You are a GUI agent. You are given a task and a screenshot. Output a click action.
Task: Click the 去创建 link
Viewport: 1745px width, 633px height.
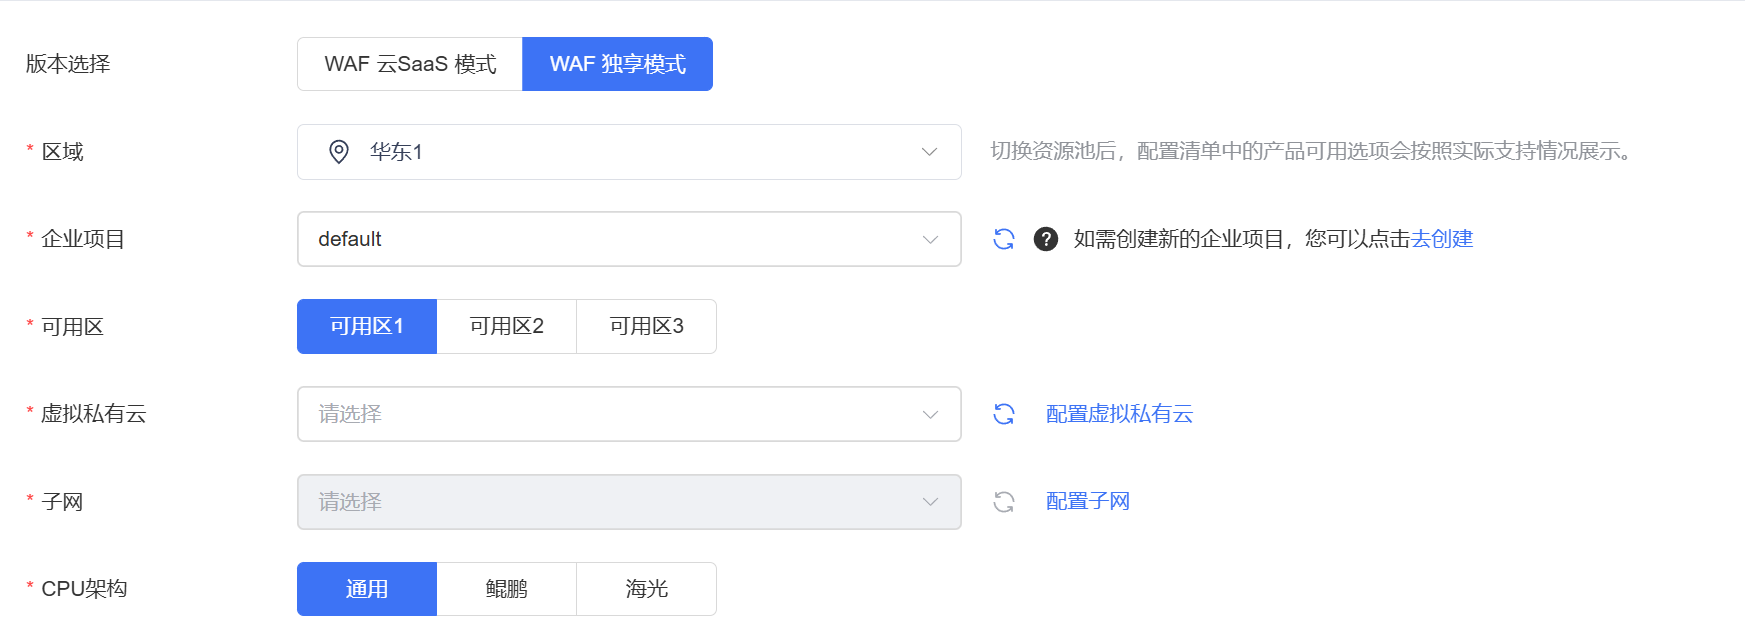coord(1442,239)
